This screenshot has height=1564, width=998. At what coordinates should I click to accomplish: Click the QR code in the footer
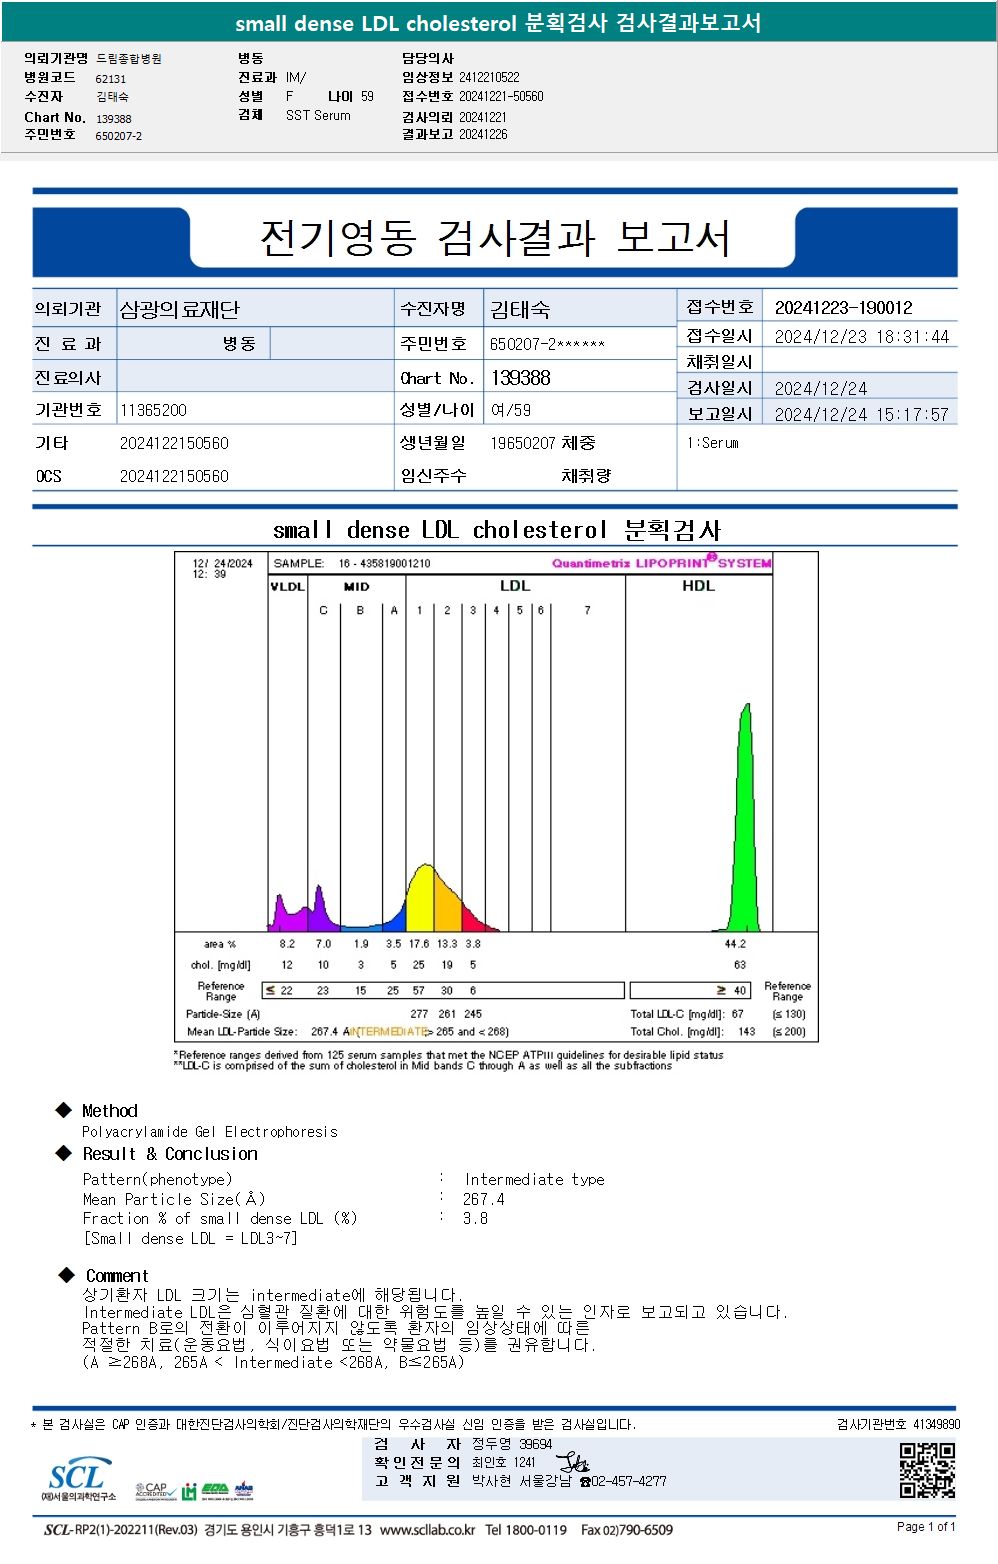pos(927,1470)
